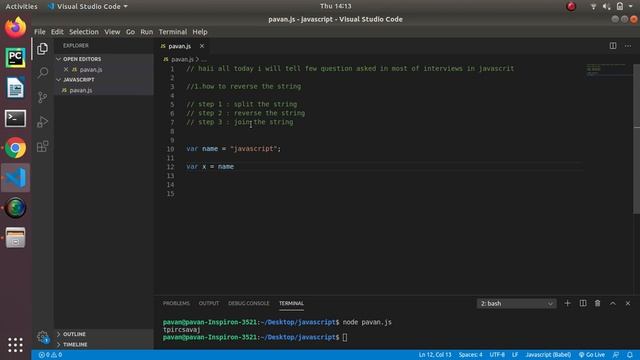640x360 pixels.
Task: Open the Run and Debug view
Action: 42,122
